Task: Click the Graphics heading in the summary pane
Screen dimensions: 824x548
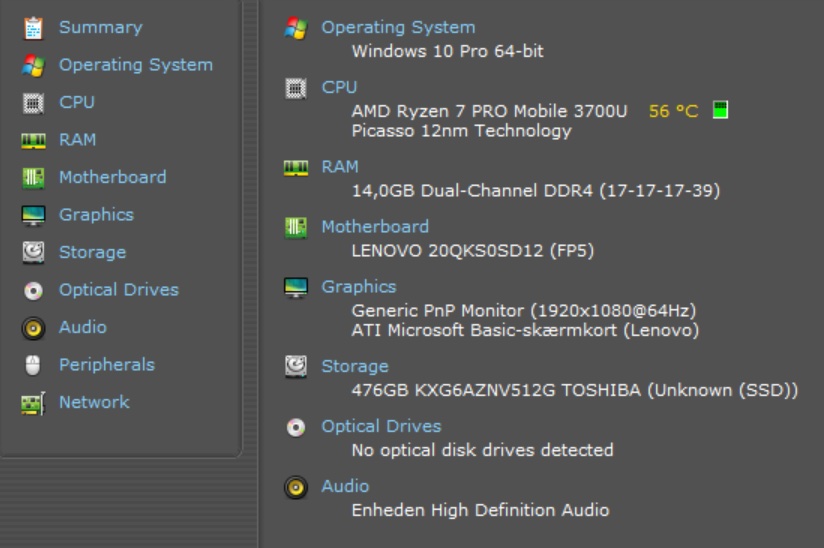Action: coord(358,287)
